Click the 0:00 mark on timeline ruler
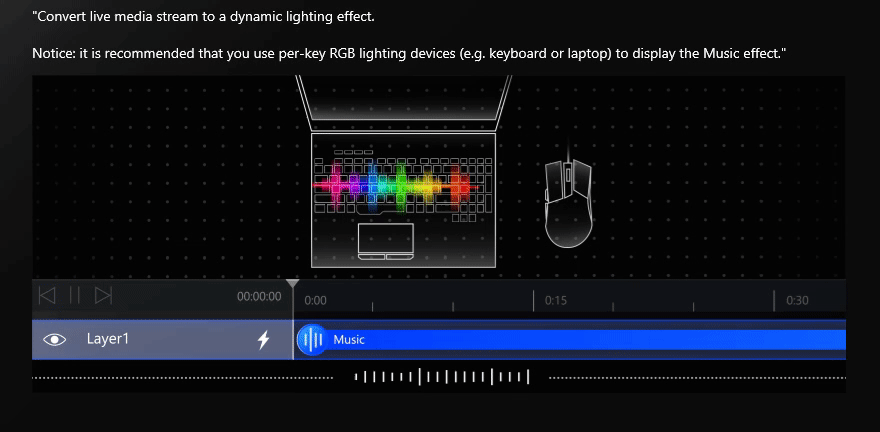880x432 pixels. click(x=315, y=300)
